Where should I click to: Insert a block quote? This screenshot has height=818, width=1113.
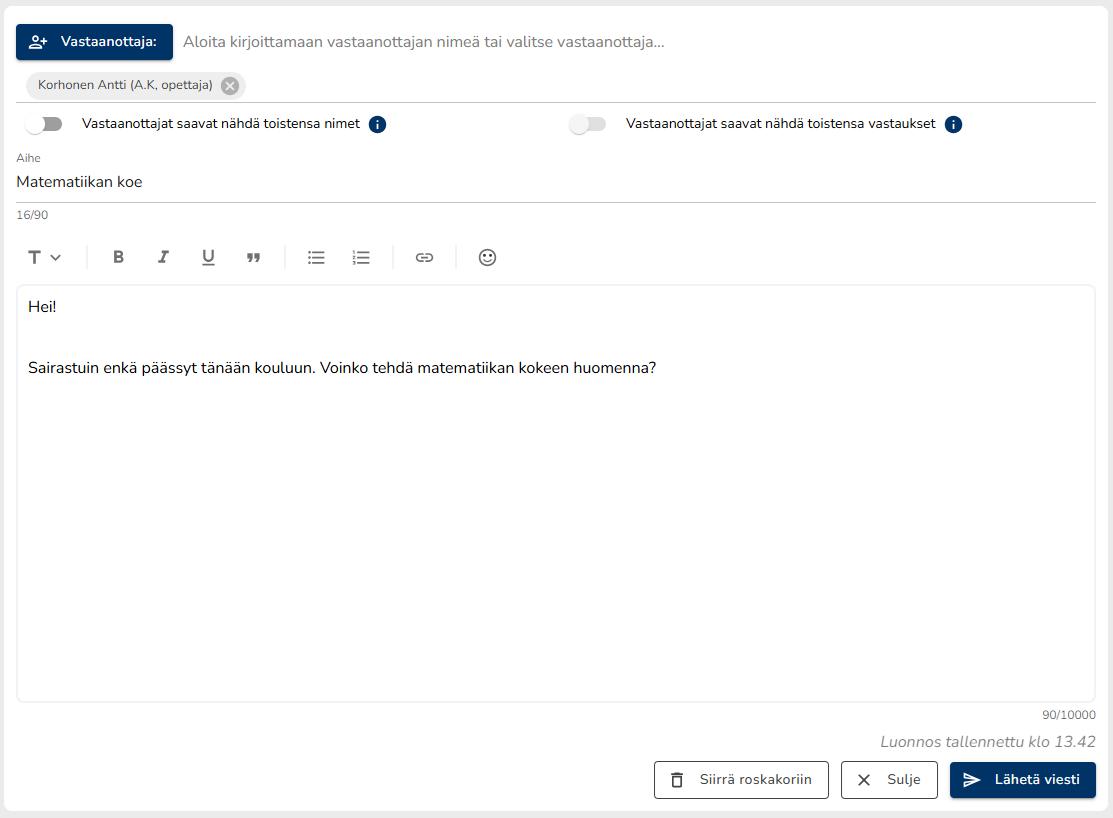pos(253,257)
